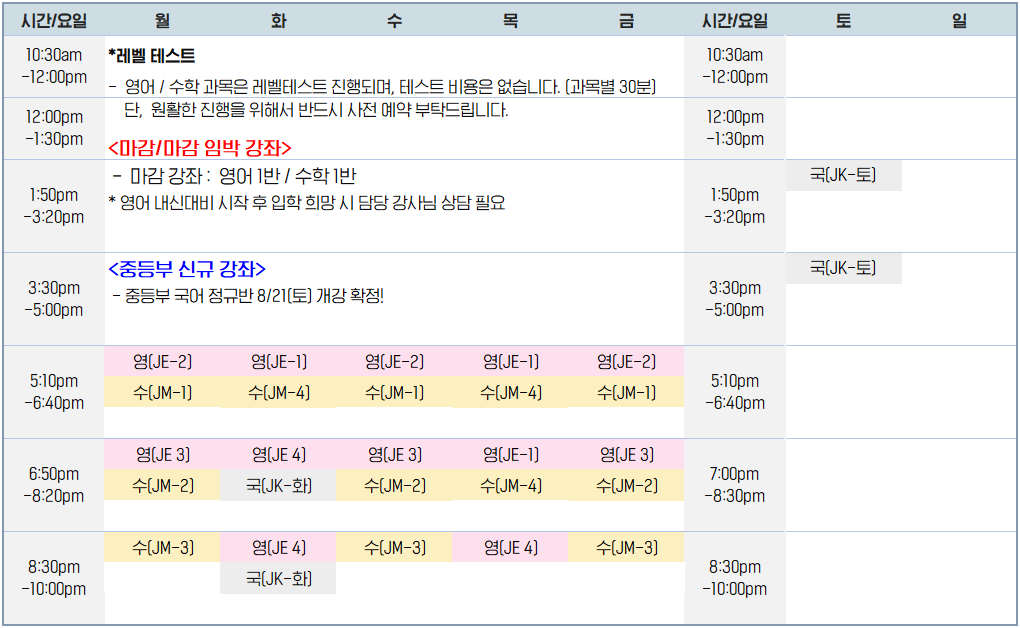Image resolution: width=1020 pixels, height=628 pixels.
Task: Click Wednesday 6:50pm 수(JM-2) class cell
Action: pos(394,486)
